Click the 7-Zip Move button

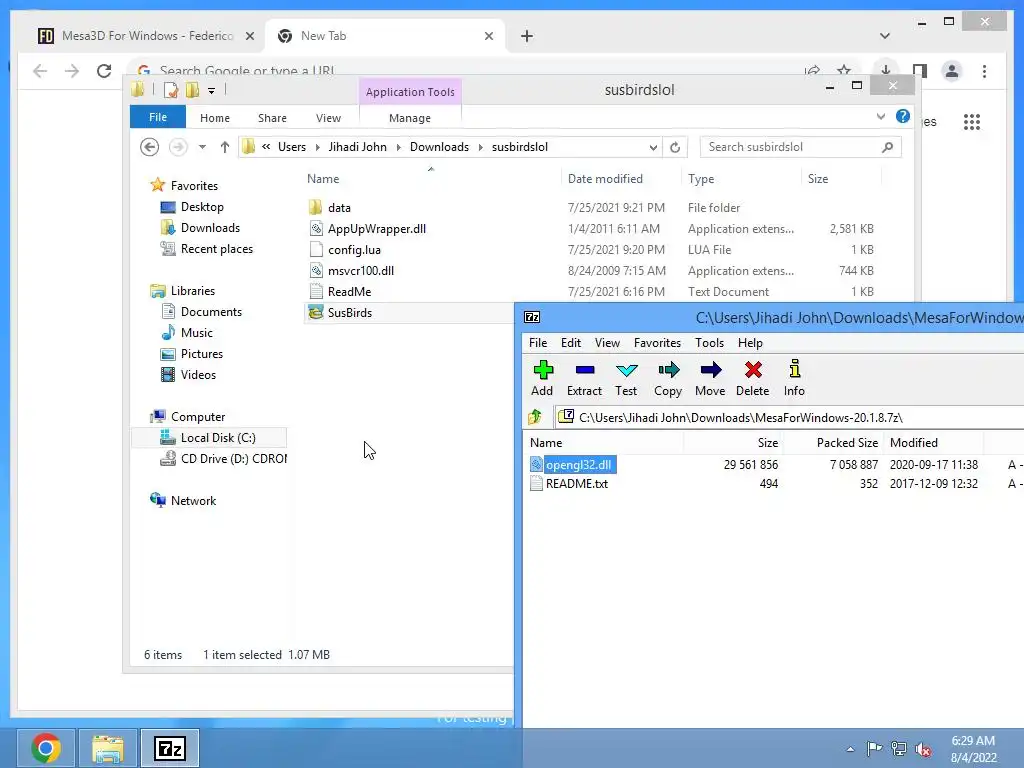click(710, 378)
